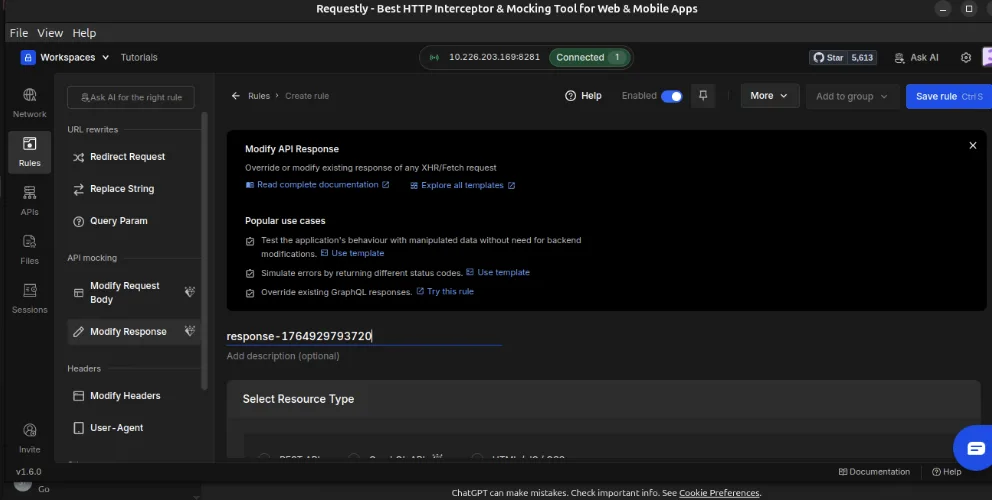Viewport: 992px width, 500px height.
Task: Select the Modify Response rule type
Action: (x=134, y=332)
